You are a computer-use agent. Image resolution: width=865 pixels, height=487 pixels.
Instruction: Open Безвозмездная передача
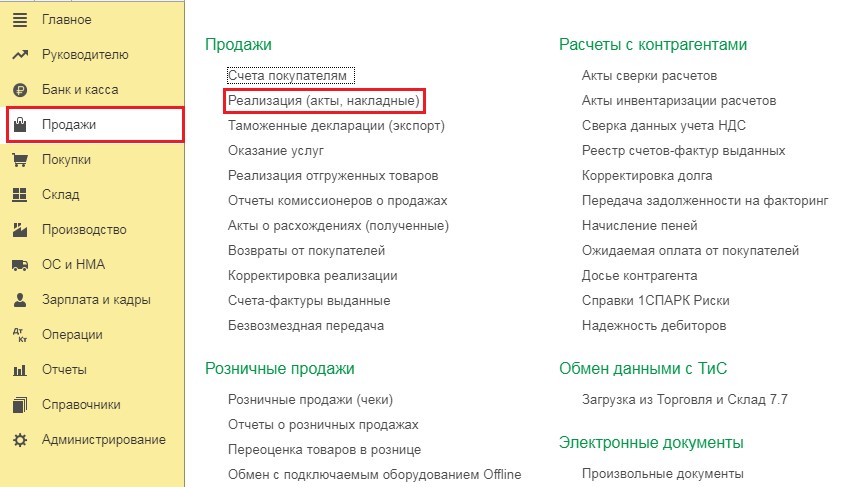tap(306, 325)
